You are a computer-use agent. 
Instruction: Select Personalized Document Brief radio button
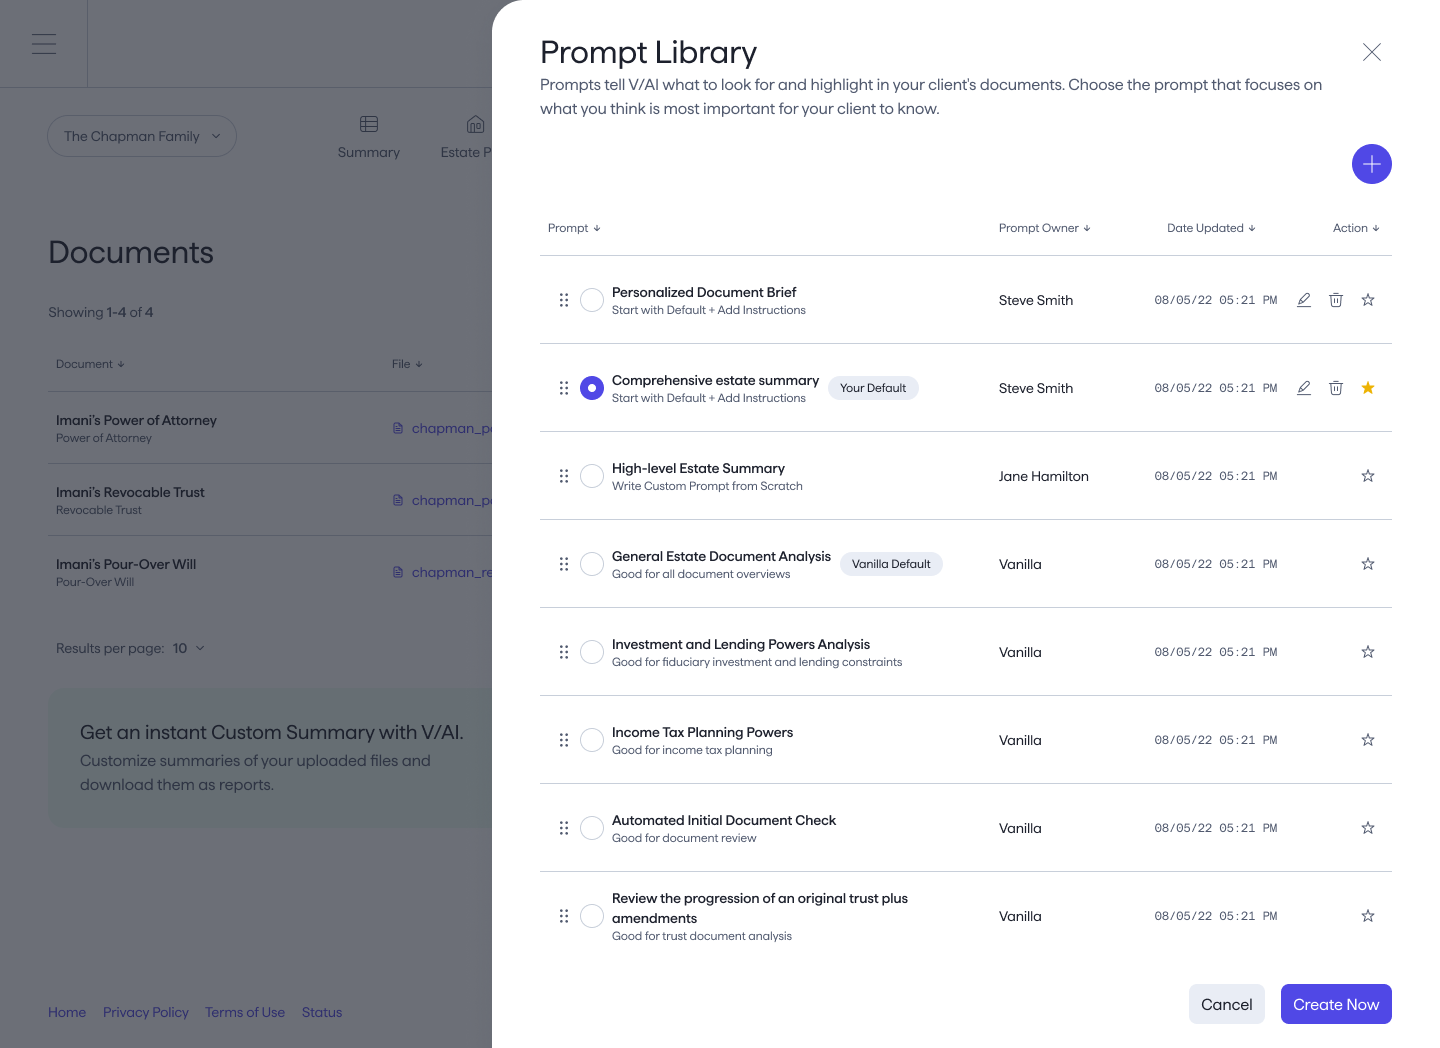[x=592, y=300]
